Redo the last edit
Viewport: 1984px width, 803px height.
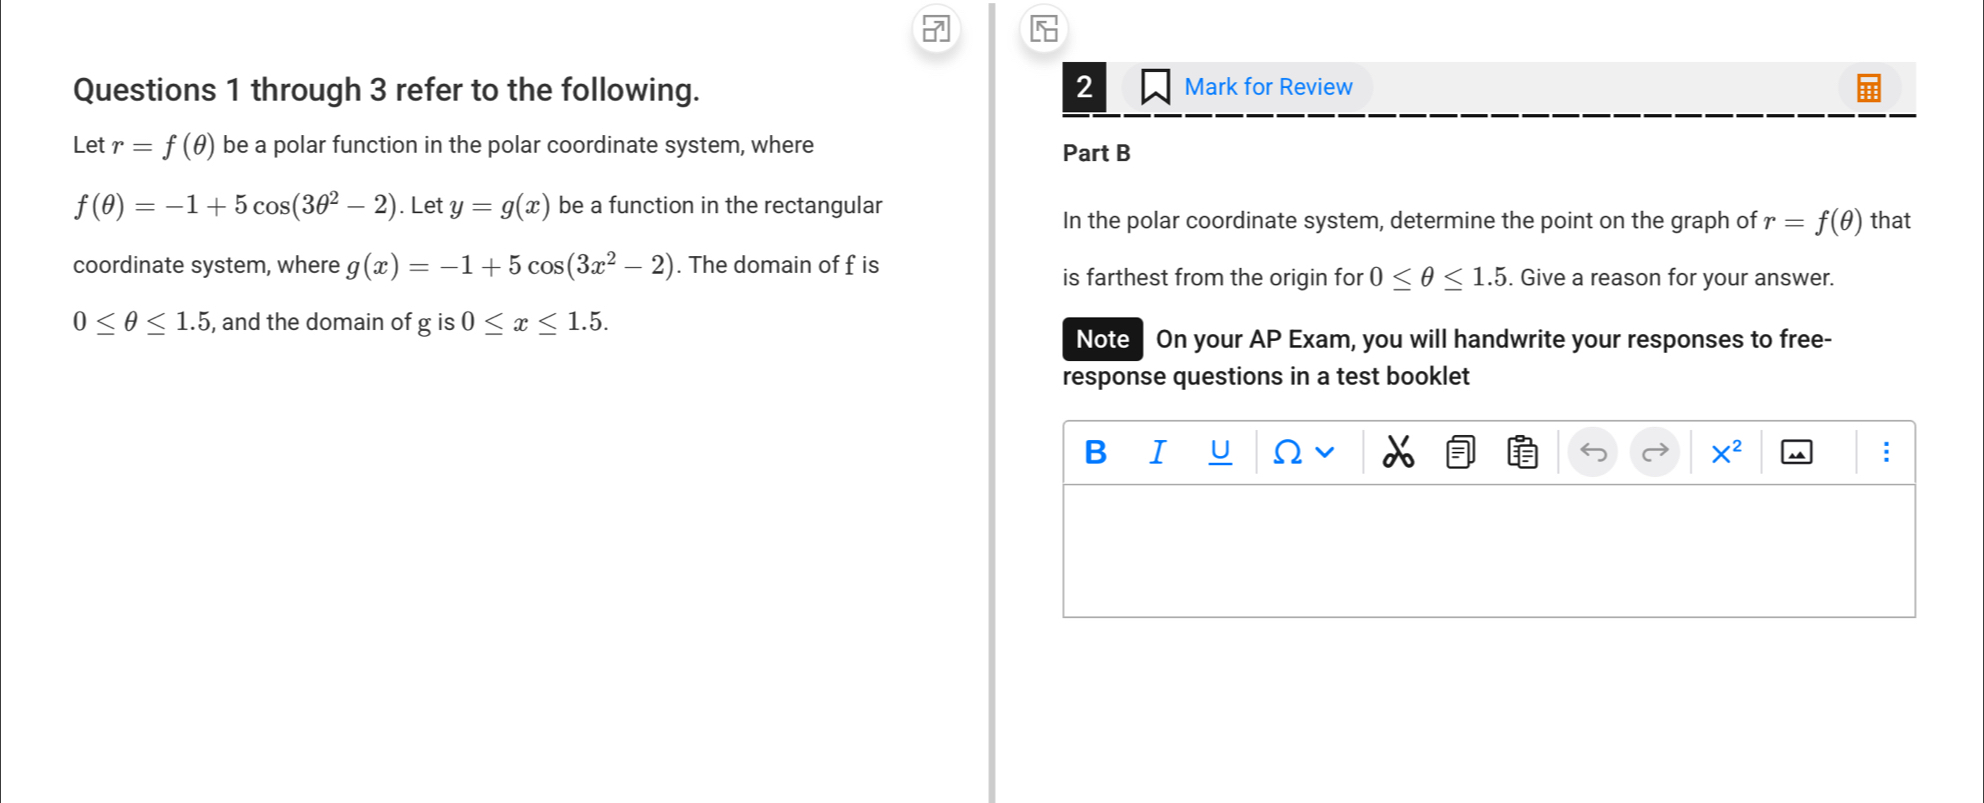[x=1655, y=453]
